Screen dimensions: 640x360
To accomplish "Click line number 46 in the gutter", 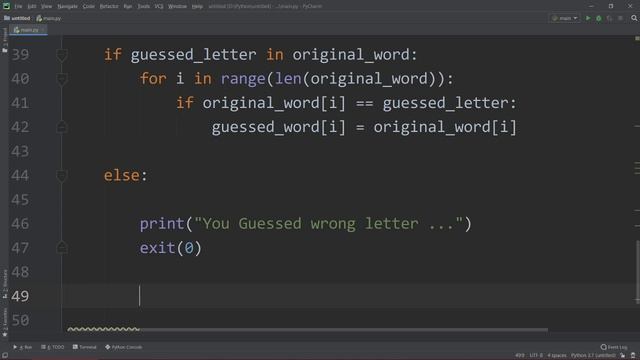I will pos(20,224).
